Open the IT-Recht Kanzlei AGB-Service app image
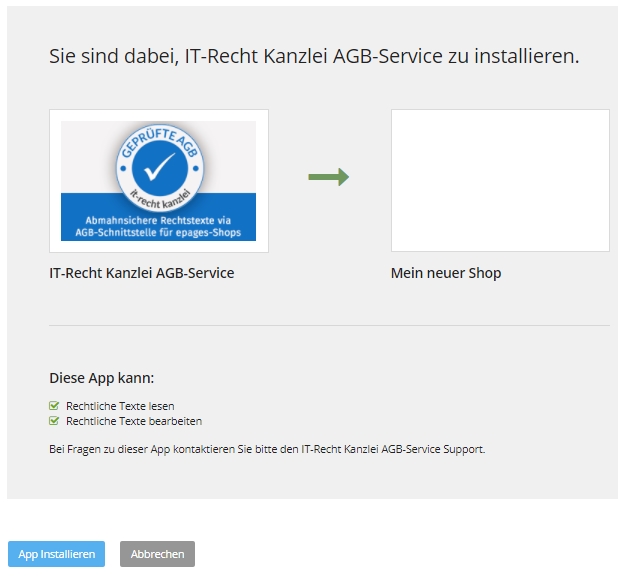The width and height of the screenshot is (618, 578). tap(159, 181)
